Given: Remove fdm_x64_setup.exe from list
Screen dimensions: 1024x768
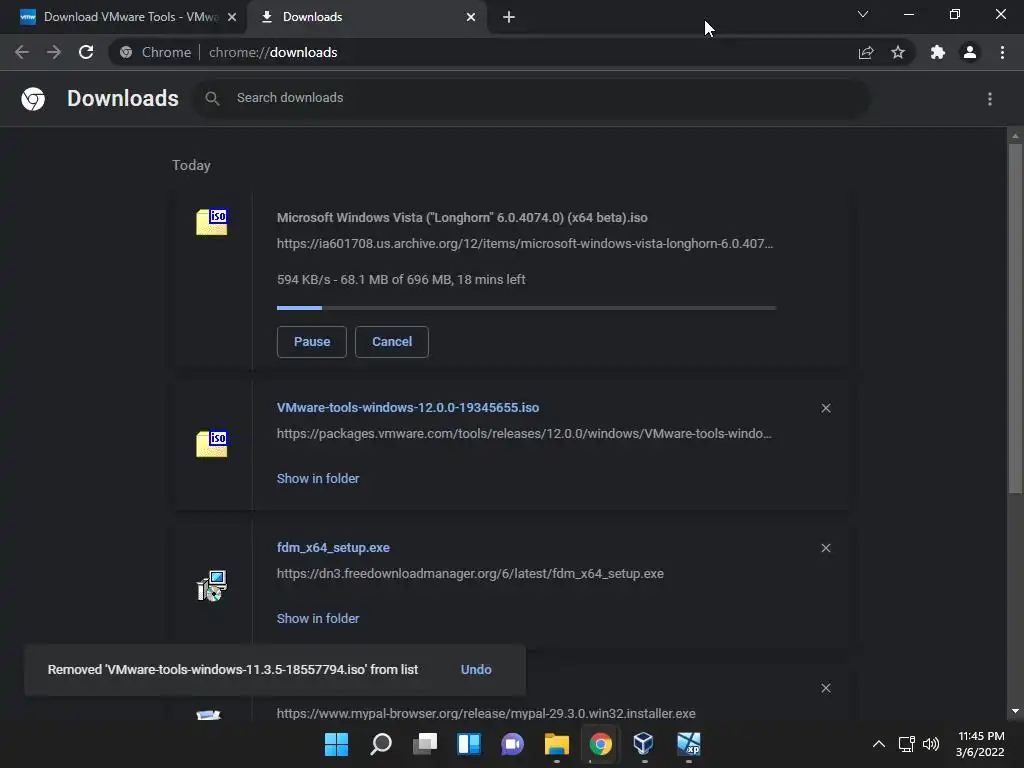Looking at the screenshot, I should point(826,548).
